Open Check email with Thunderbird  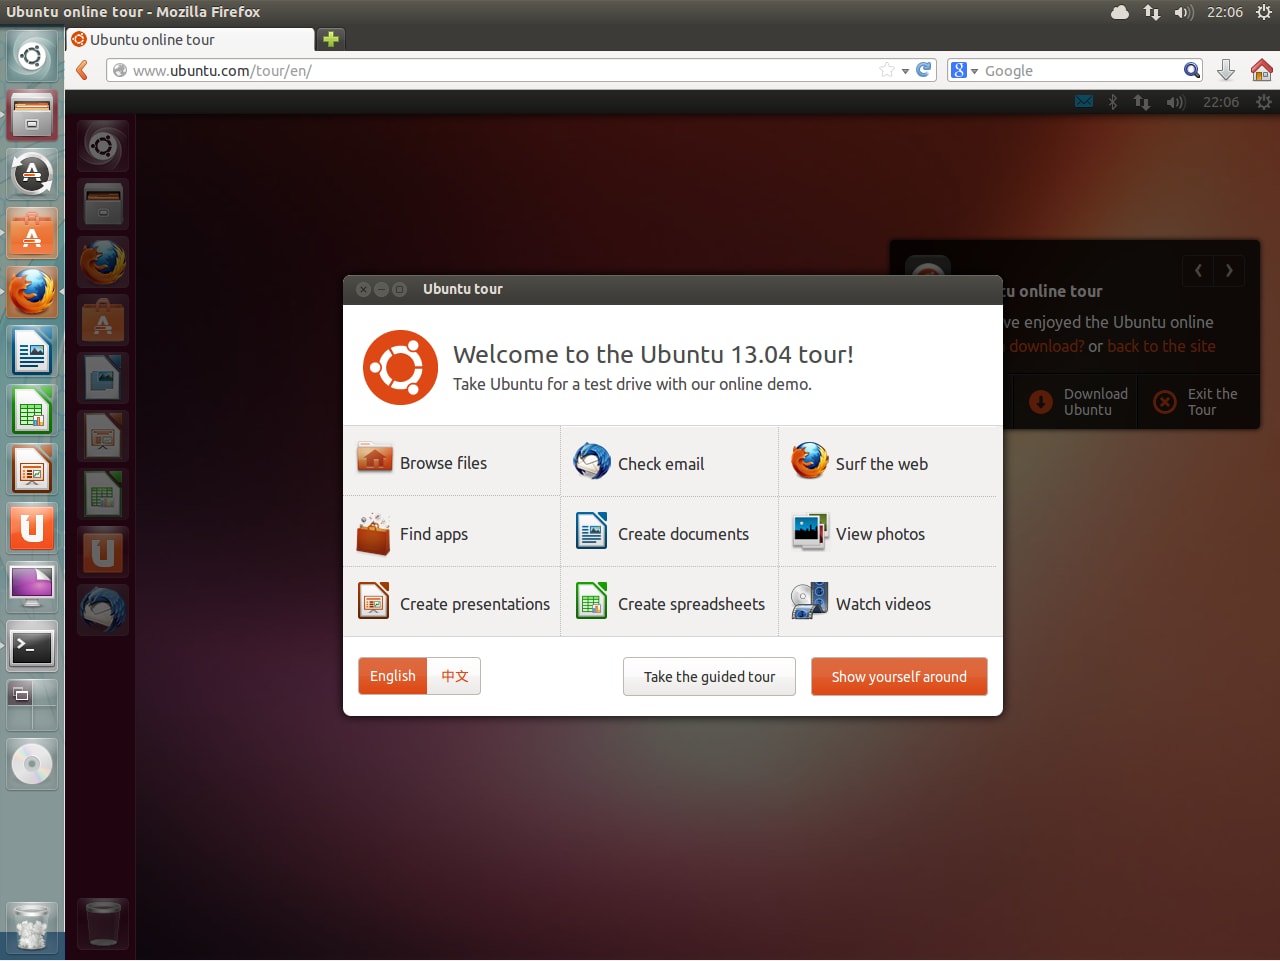click(x=669, y=462)
